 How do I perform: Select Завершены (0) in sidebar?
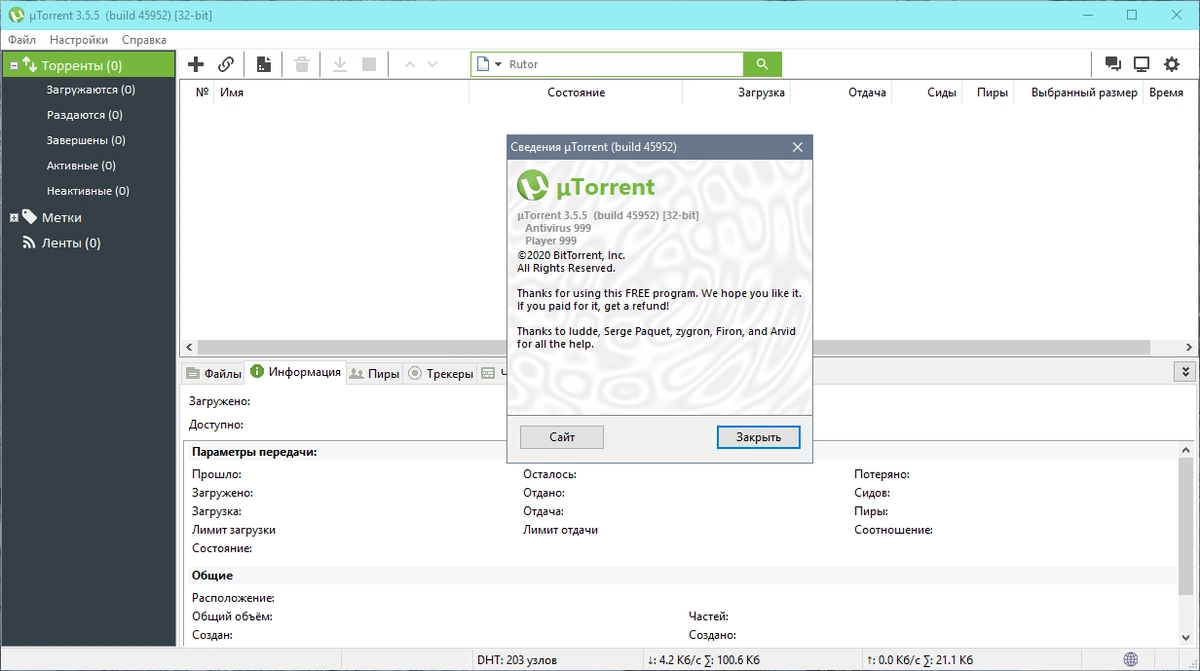pyautogui.click(x=86, y=140)
